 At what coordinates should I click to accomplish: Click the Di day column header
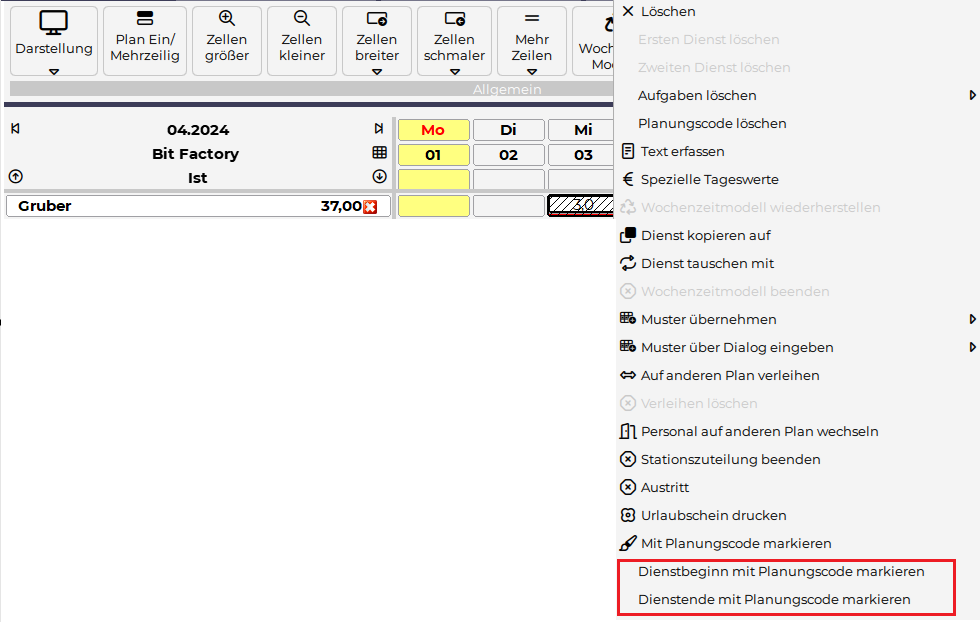pyautogui.click(x=508, y=130)
